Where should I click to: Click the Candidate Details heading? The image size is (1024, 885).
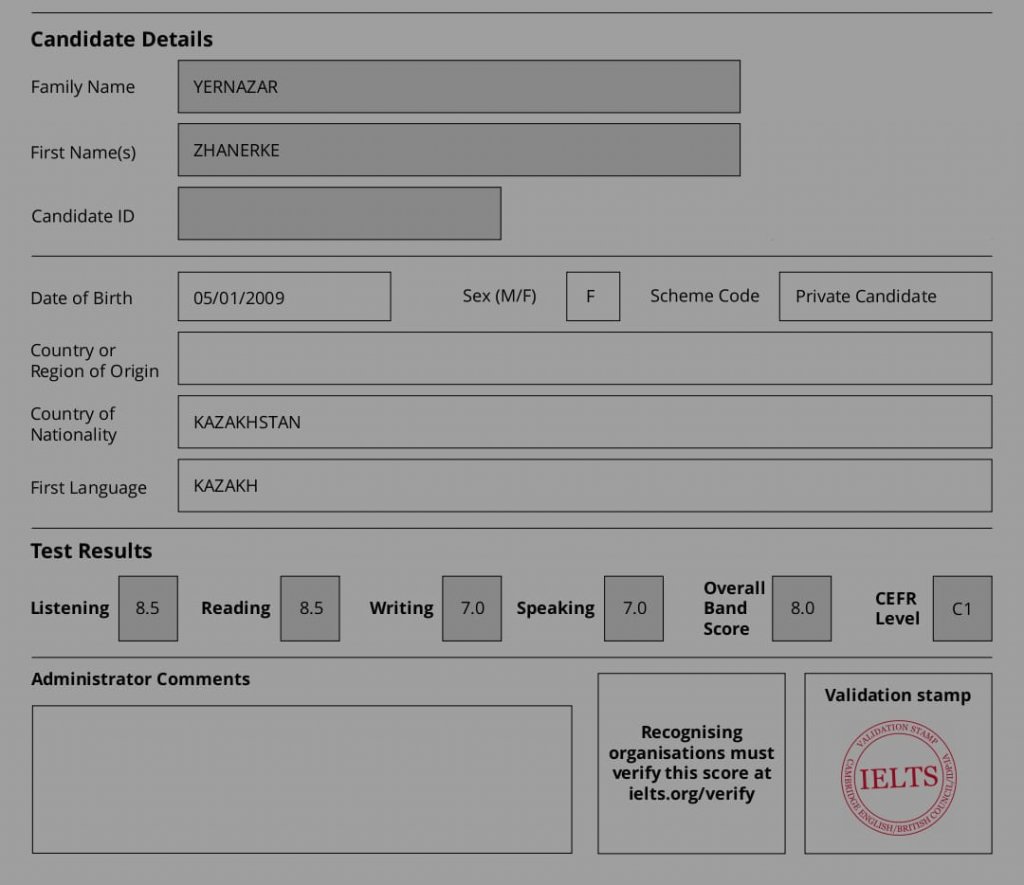click(121, 39)
